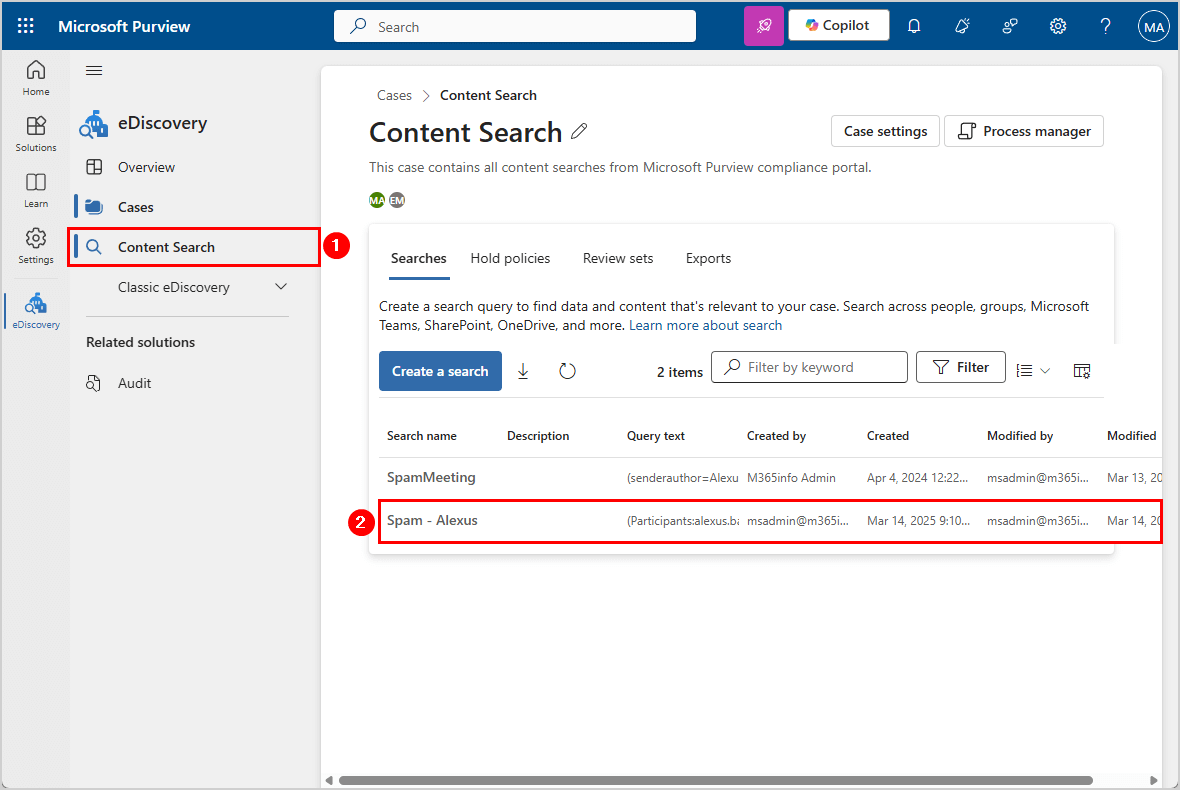Open the help question mark icon

(1105, 26)
